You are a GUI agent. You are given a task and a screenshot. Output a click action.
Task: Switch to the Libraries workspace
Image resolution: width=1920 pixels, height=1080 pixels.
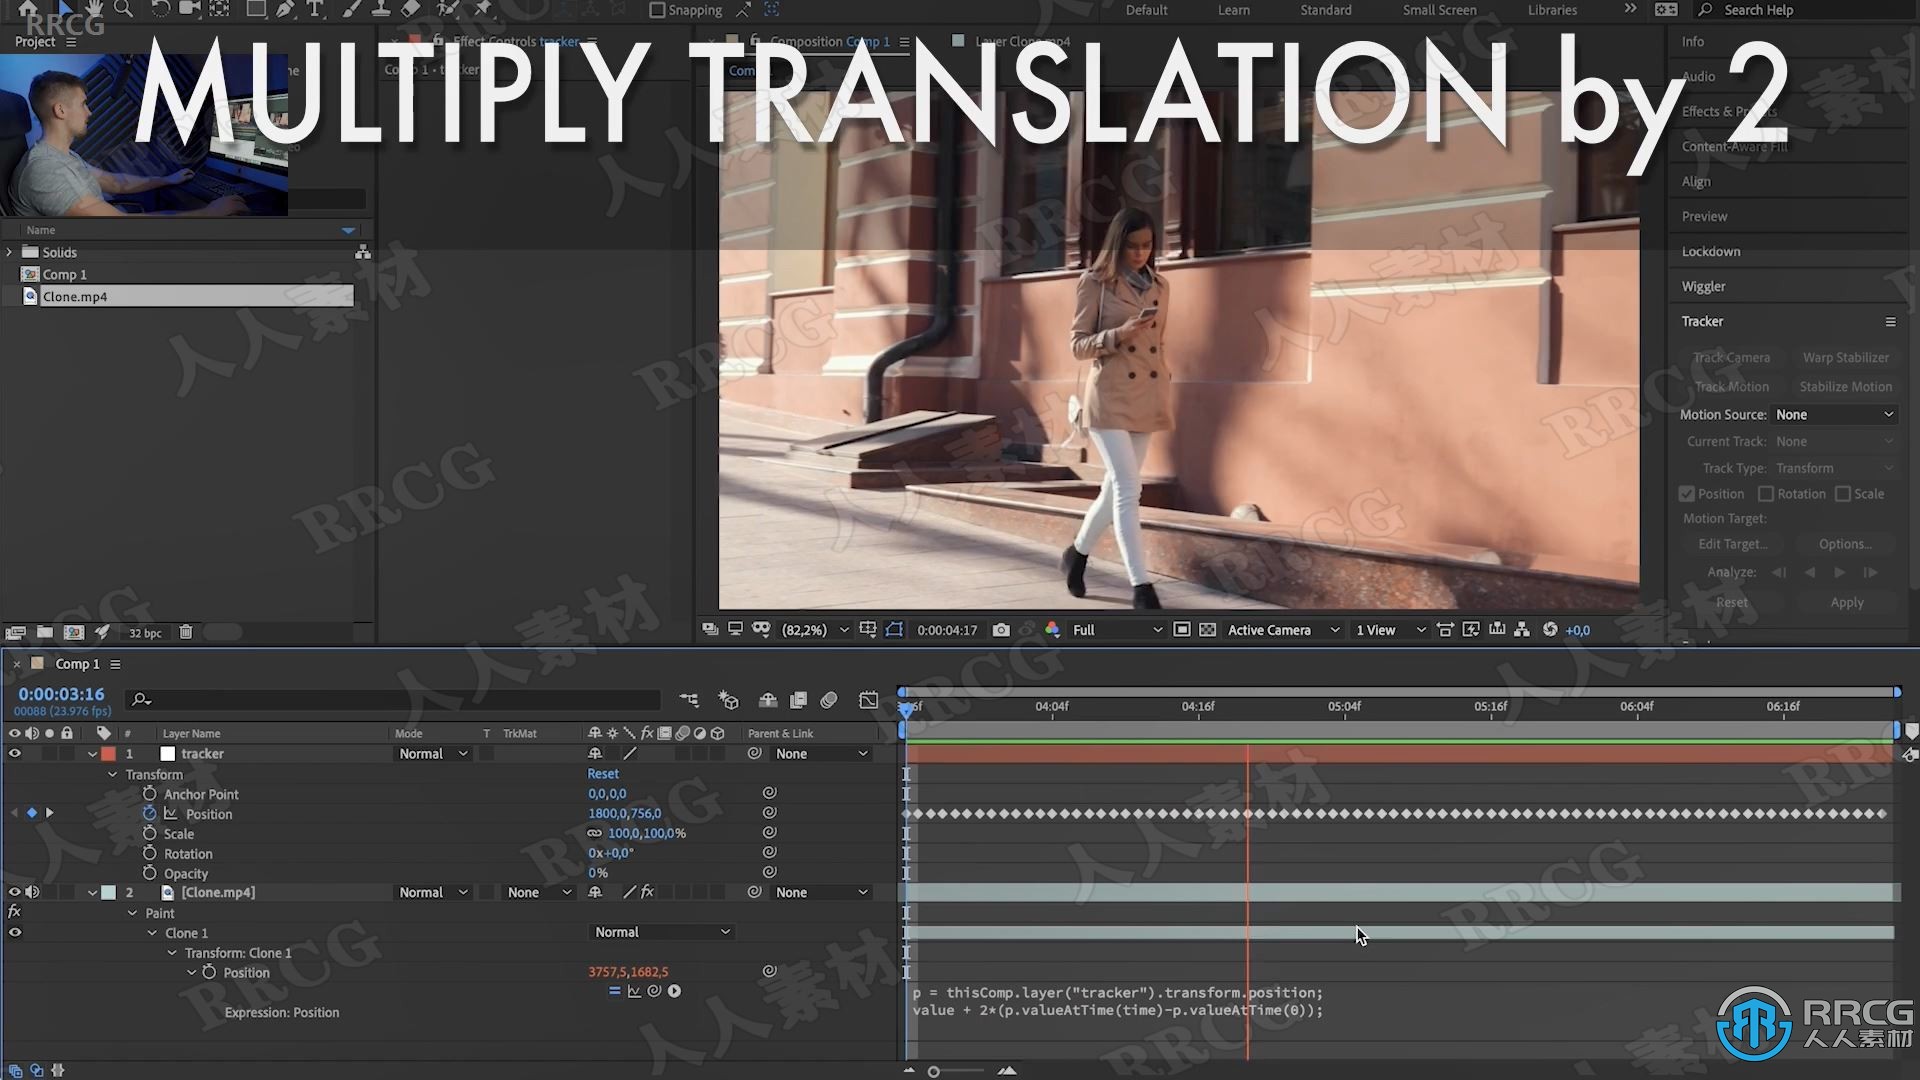1552,10
